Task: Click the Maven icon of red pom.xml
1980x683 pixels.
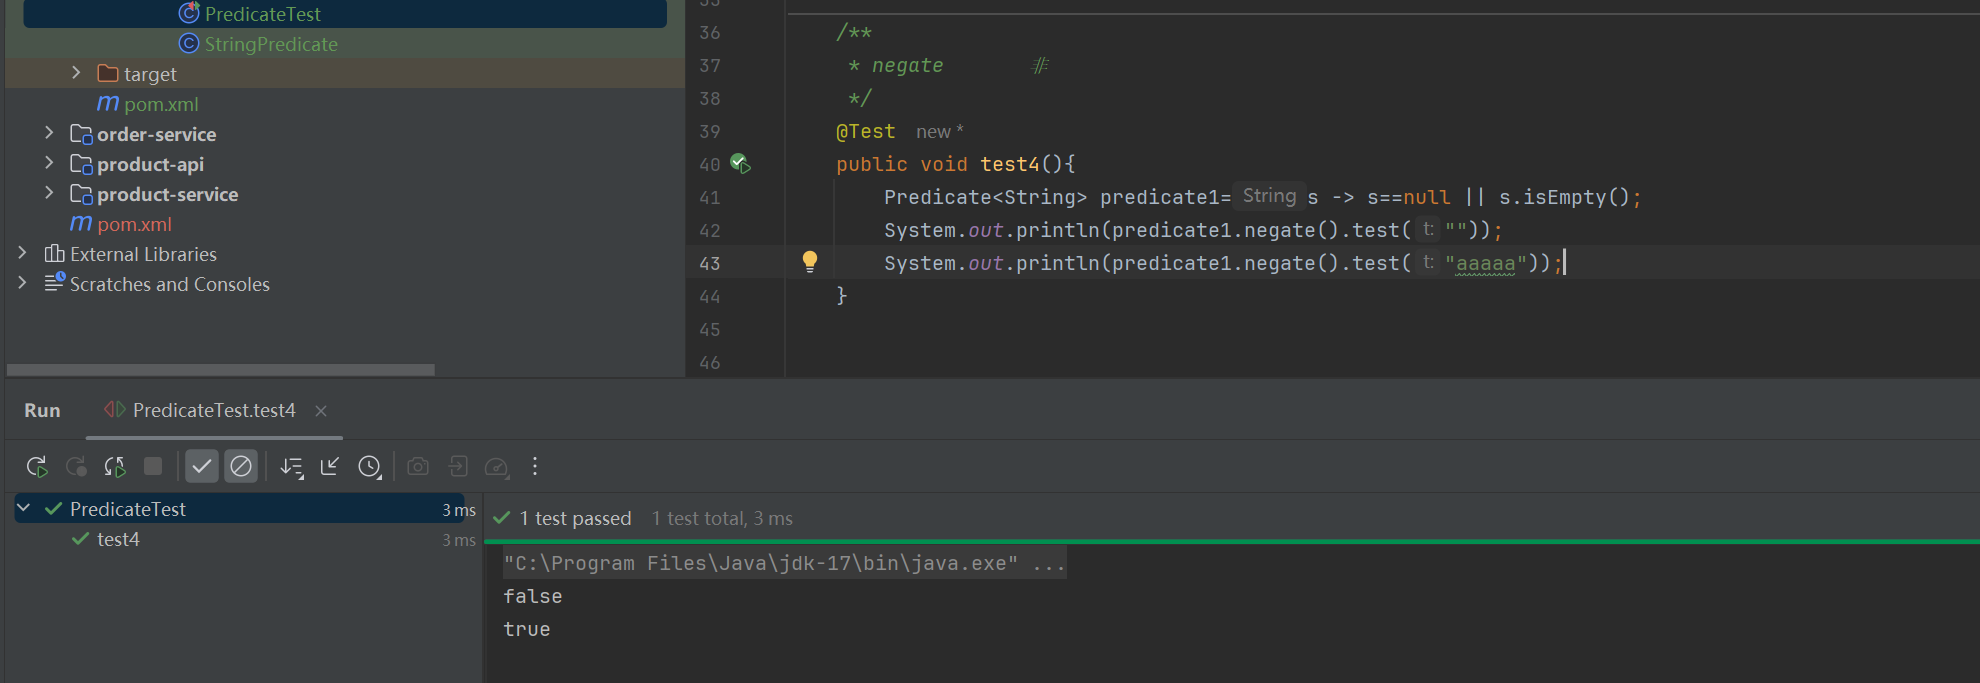Action: (x=81, y=224)
